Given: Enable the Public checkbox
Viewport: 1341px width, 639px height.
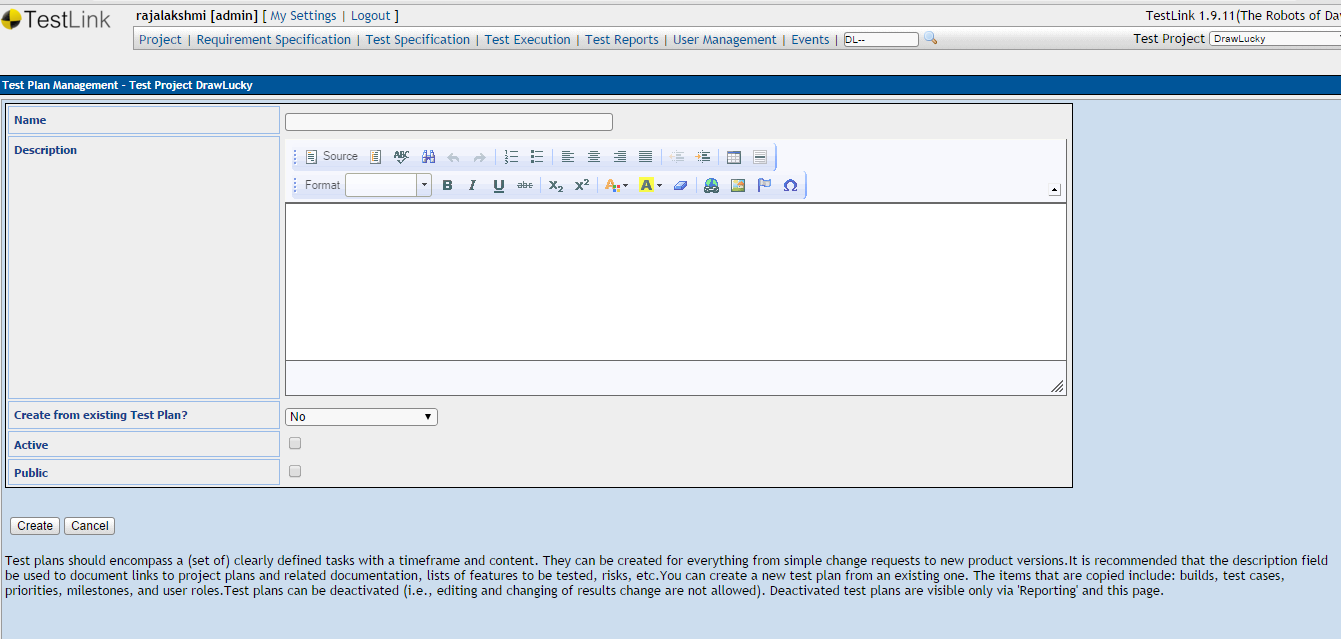Looking at the screenshot, I should 294,470.
